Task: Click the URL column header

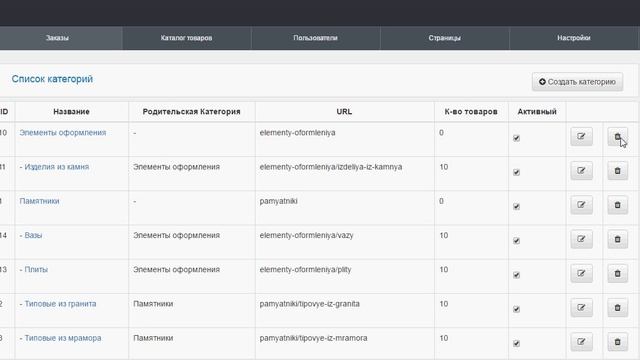Action: (344, 111)
